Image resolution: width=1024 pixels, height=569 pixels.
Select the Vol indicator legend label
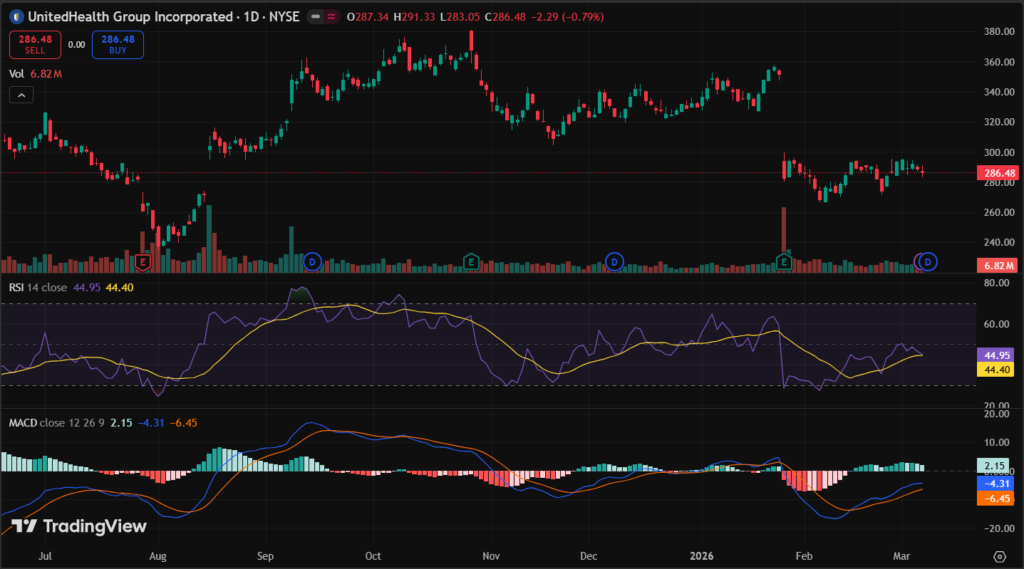[16, 73]
